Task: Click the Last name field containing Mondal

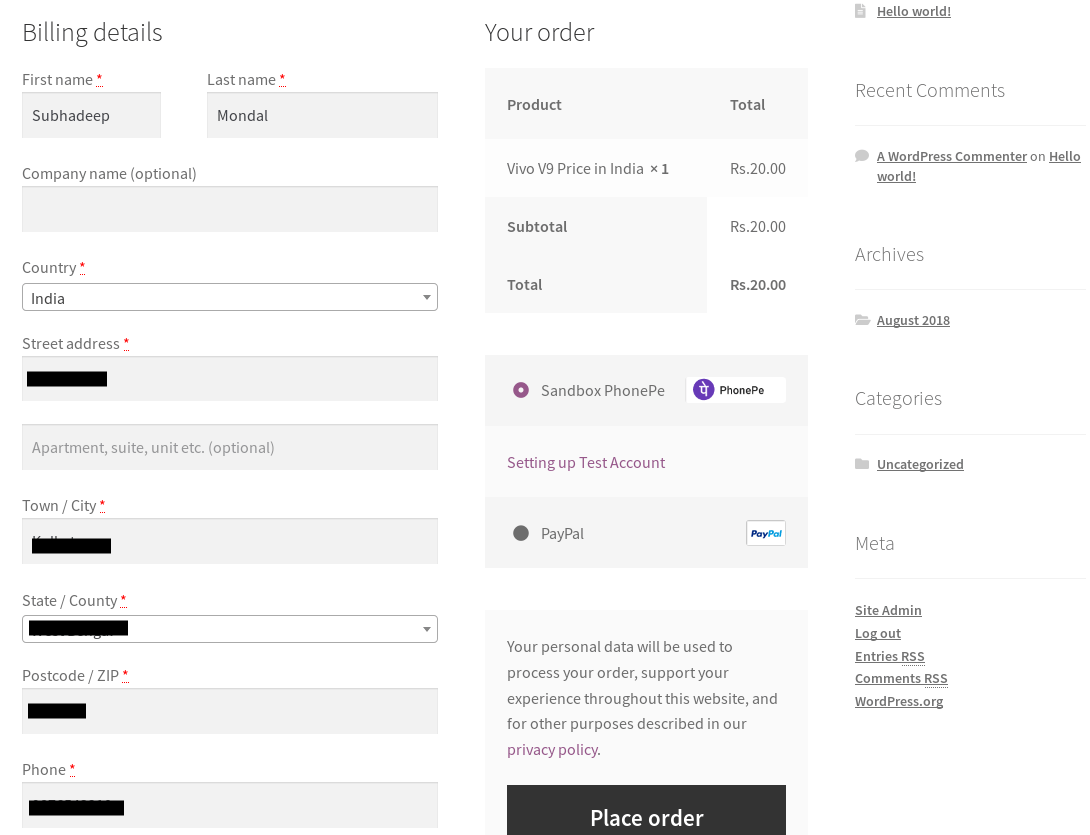Action: click(x=322, y=115)
